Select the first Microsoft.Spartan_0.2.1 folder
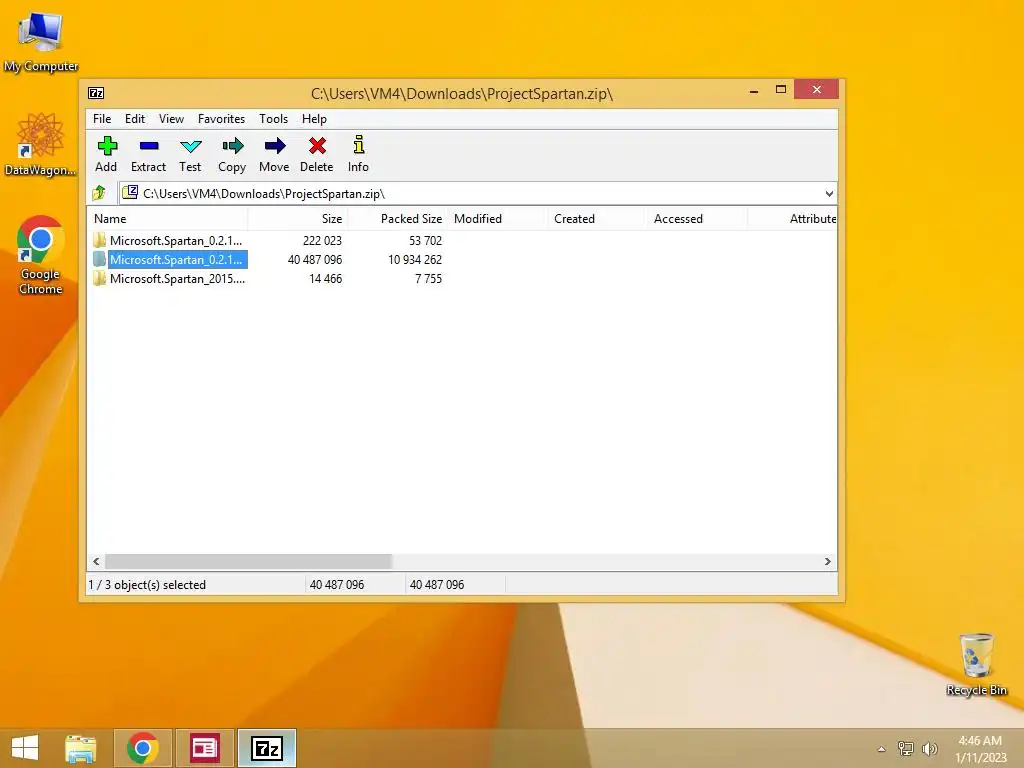1024x768 pixels. pos(176,240)
